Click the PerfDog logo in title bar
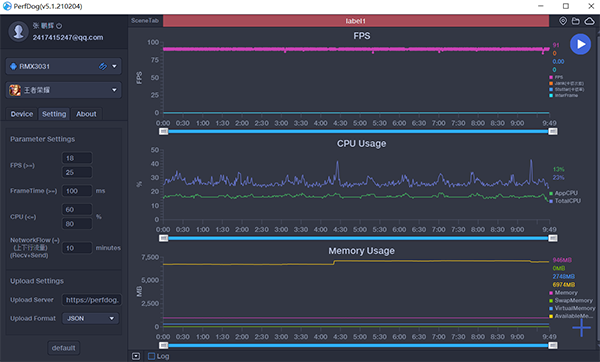600x362 pixels. (x=7, y=6)
